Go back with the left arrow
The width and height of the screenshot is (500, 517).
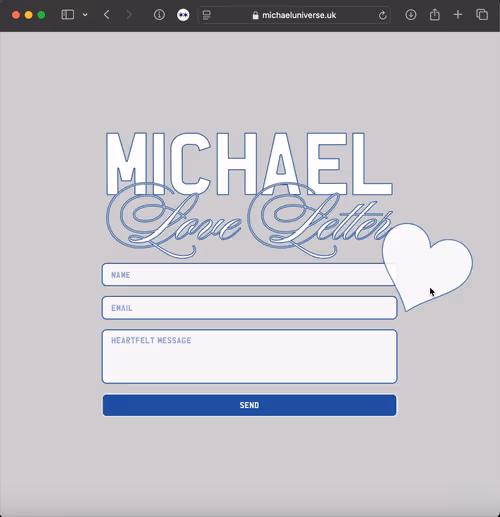[x=107, y=15]
